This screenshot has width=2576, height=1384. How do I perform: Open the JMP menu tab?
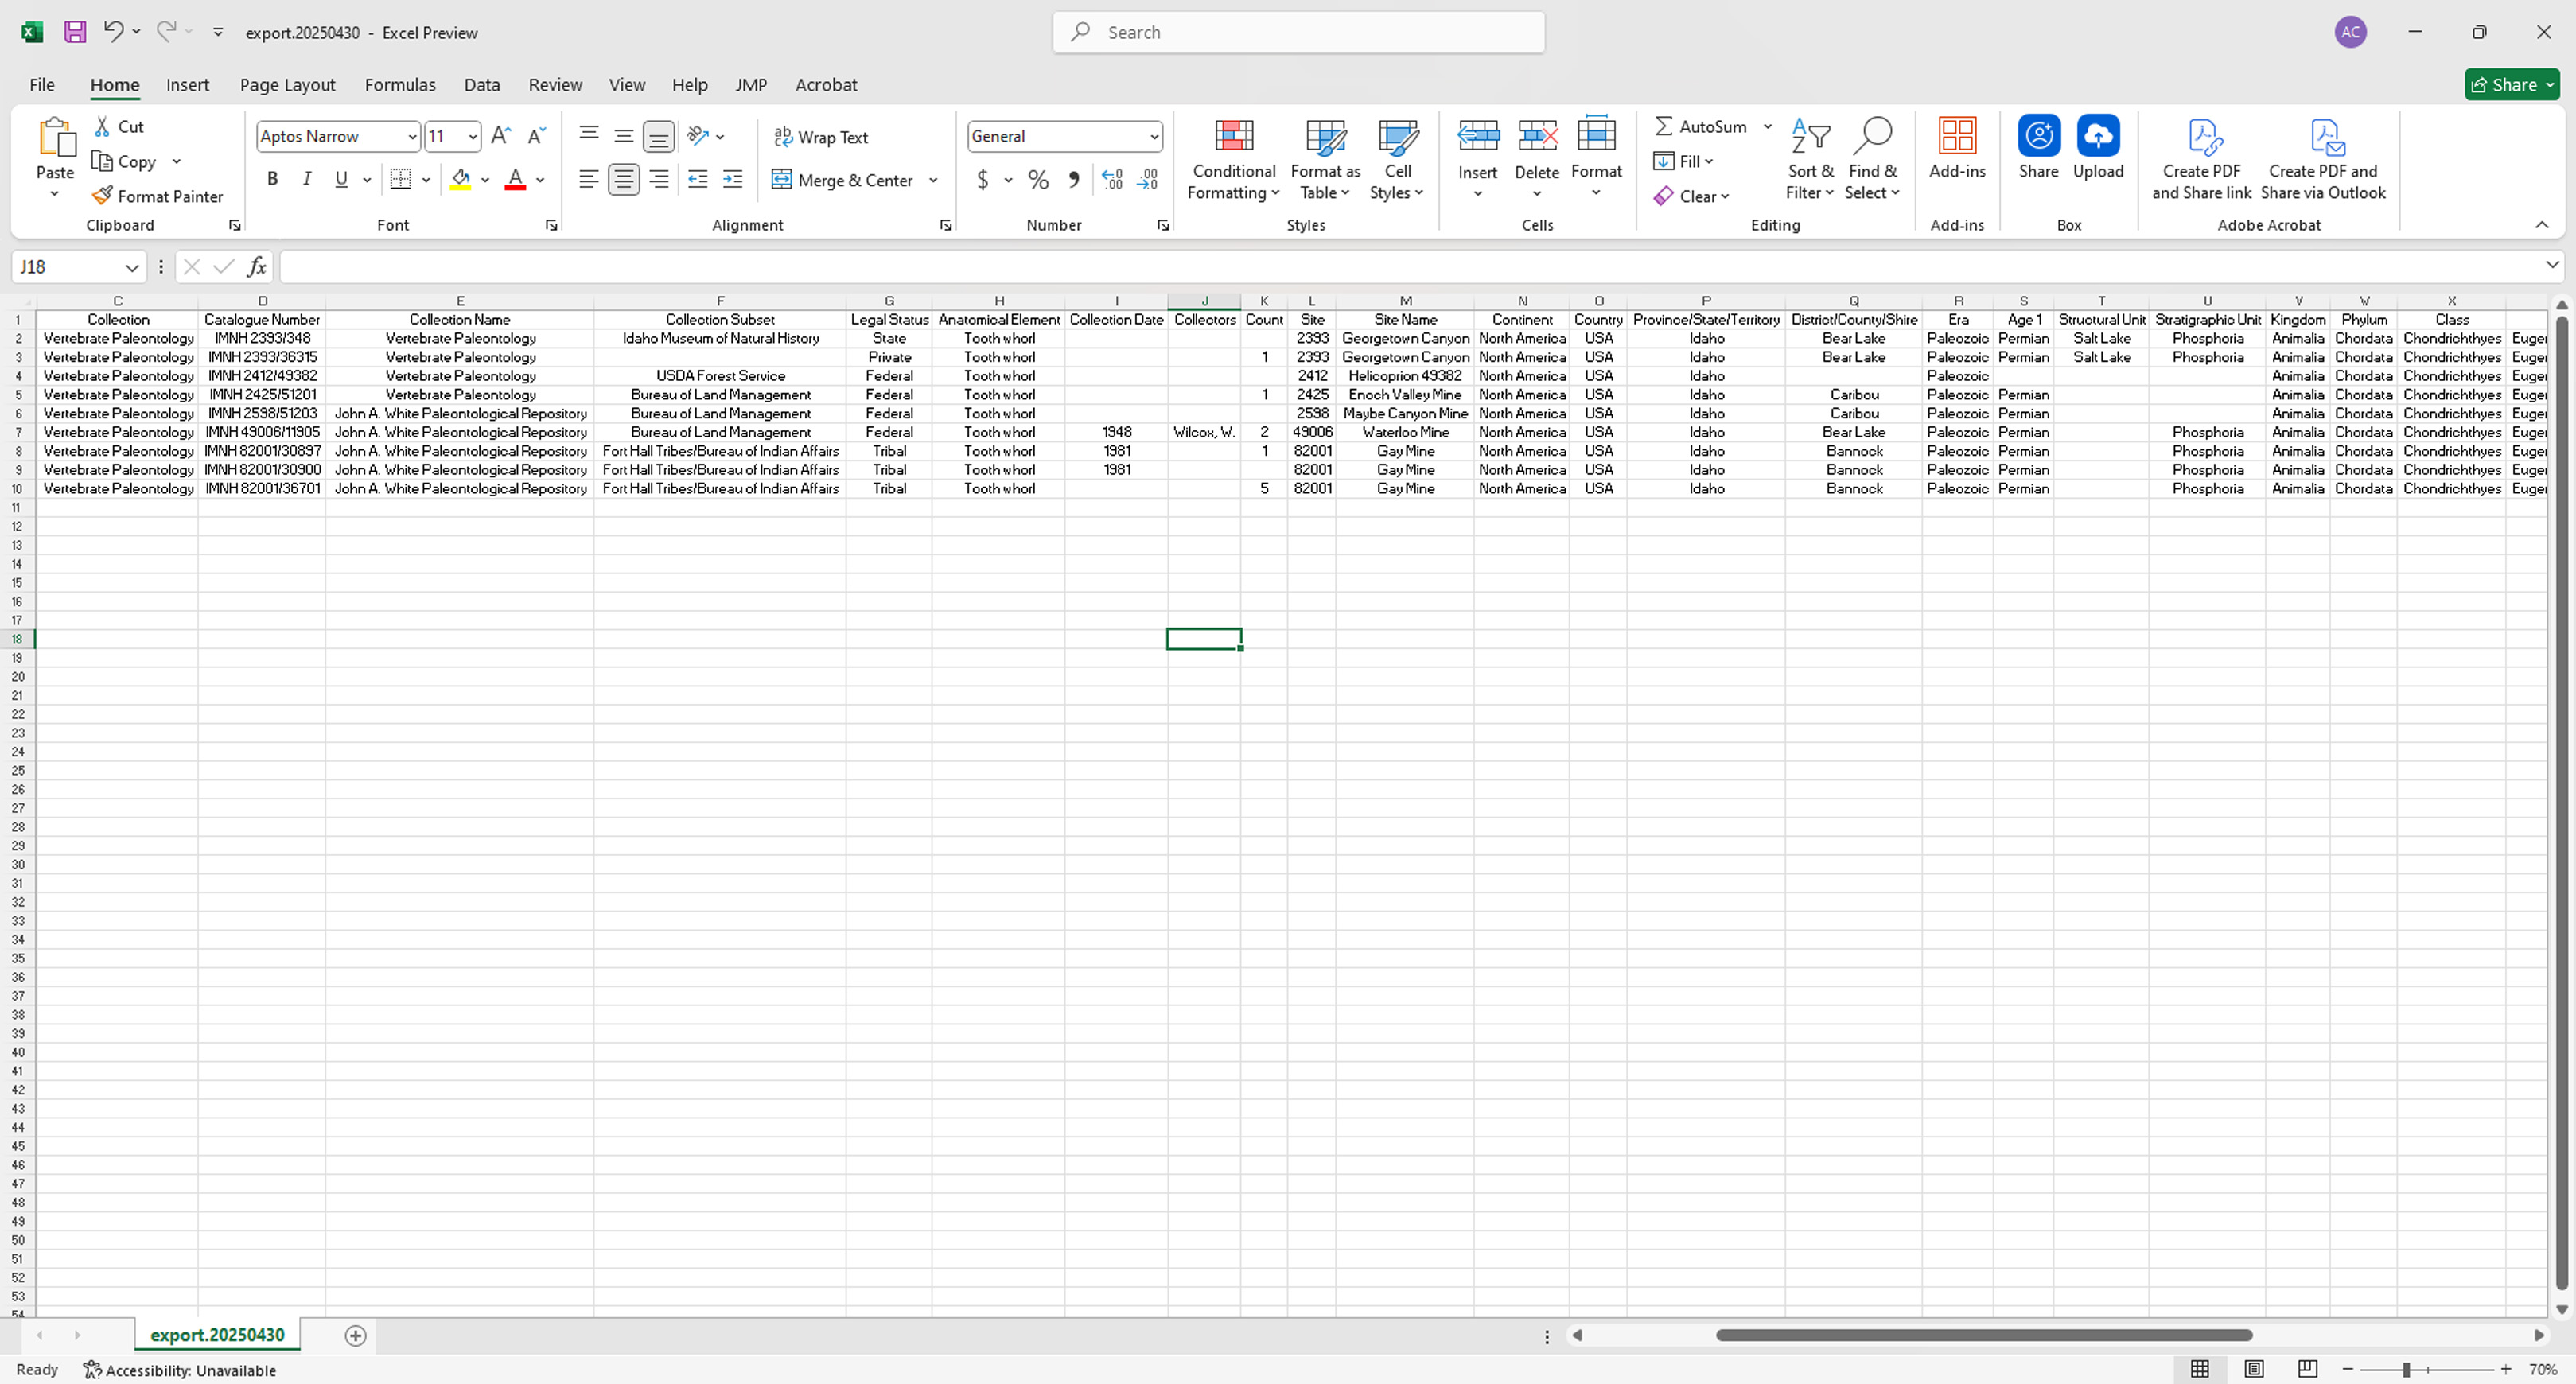coord(751,85)
